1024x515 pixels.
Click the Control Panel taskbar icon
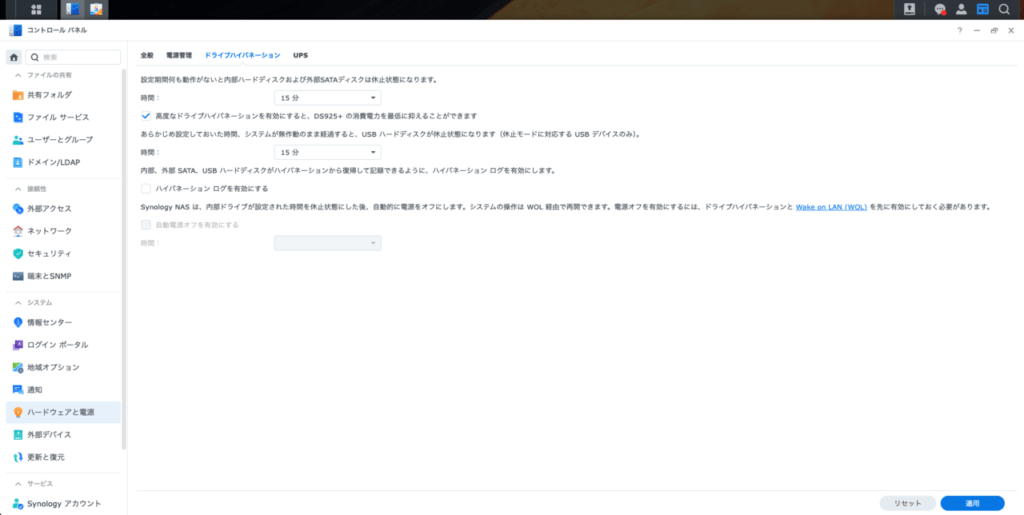[72, 9]
